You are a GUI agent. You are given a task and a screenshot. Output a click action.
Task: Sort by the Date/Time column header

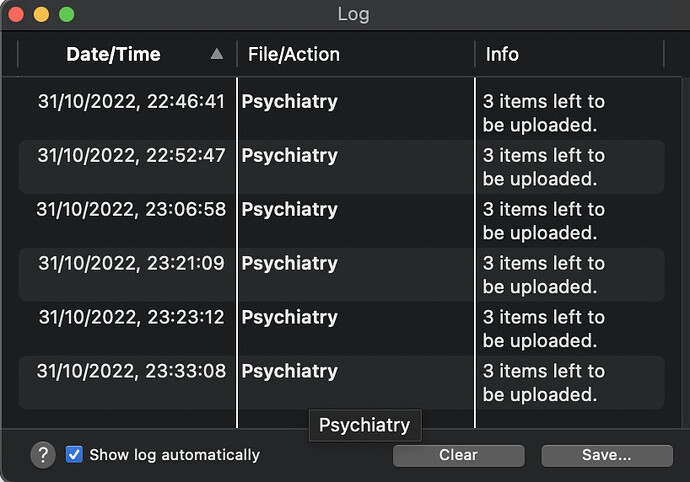pos(113,54)
